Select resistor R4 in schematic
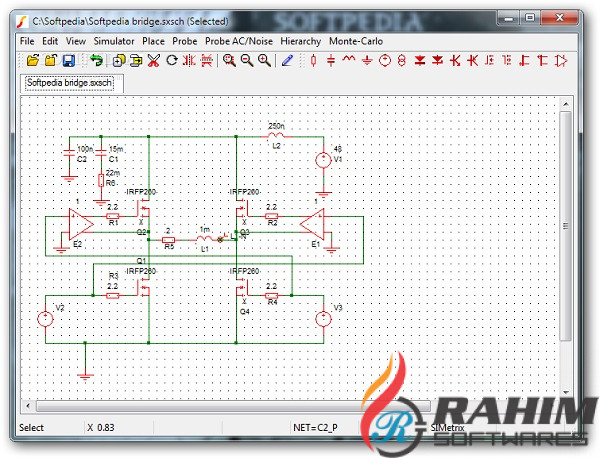Image resolution: width=600 pixels, height=458 pixels. tap(271, 295)
